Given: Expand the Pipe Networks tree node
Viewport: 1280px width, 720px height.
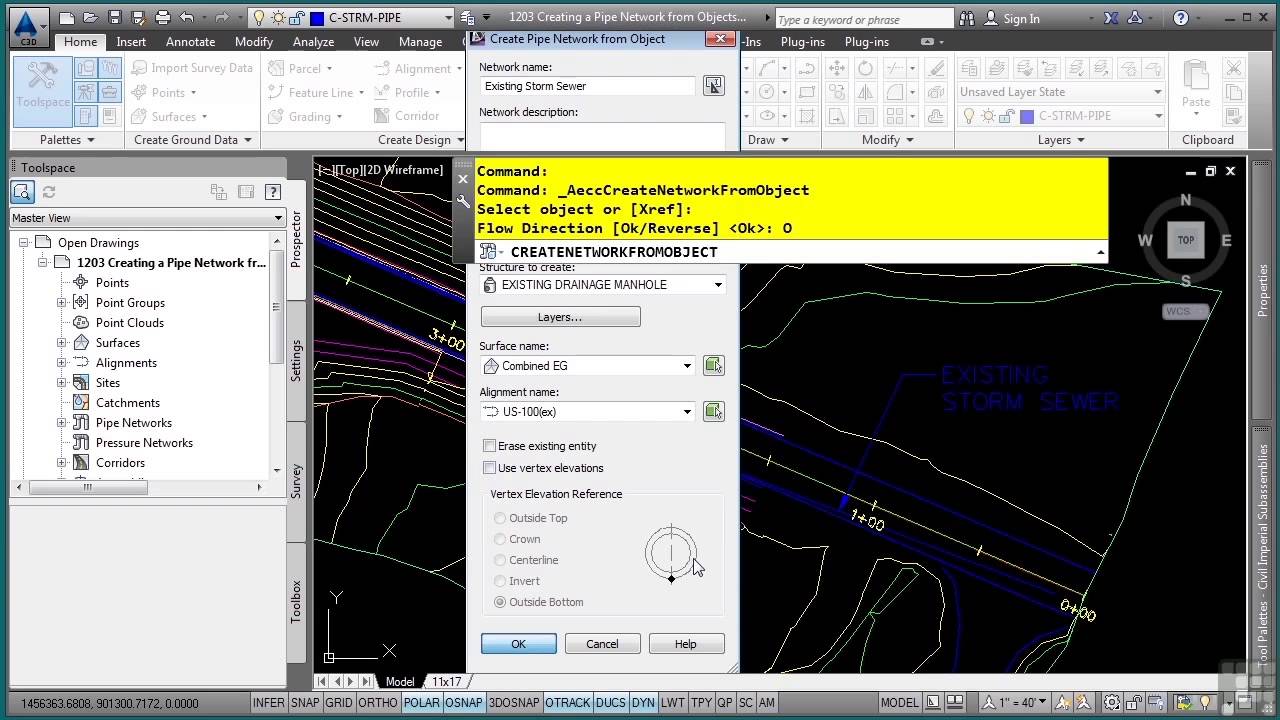Looking at the screenshot, I should click(x=62, y=423).
